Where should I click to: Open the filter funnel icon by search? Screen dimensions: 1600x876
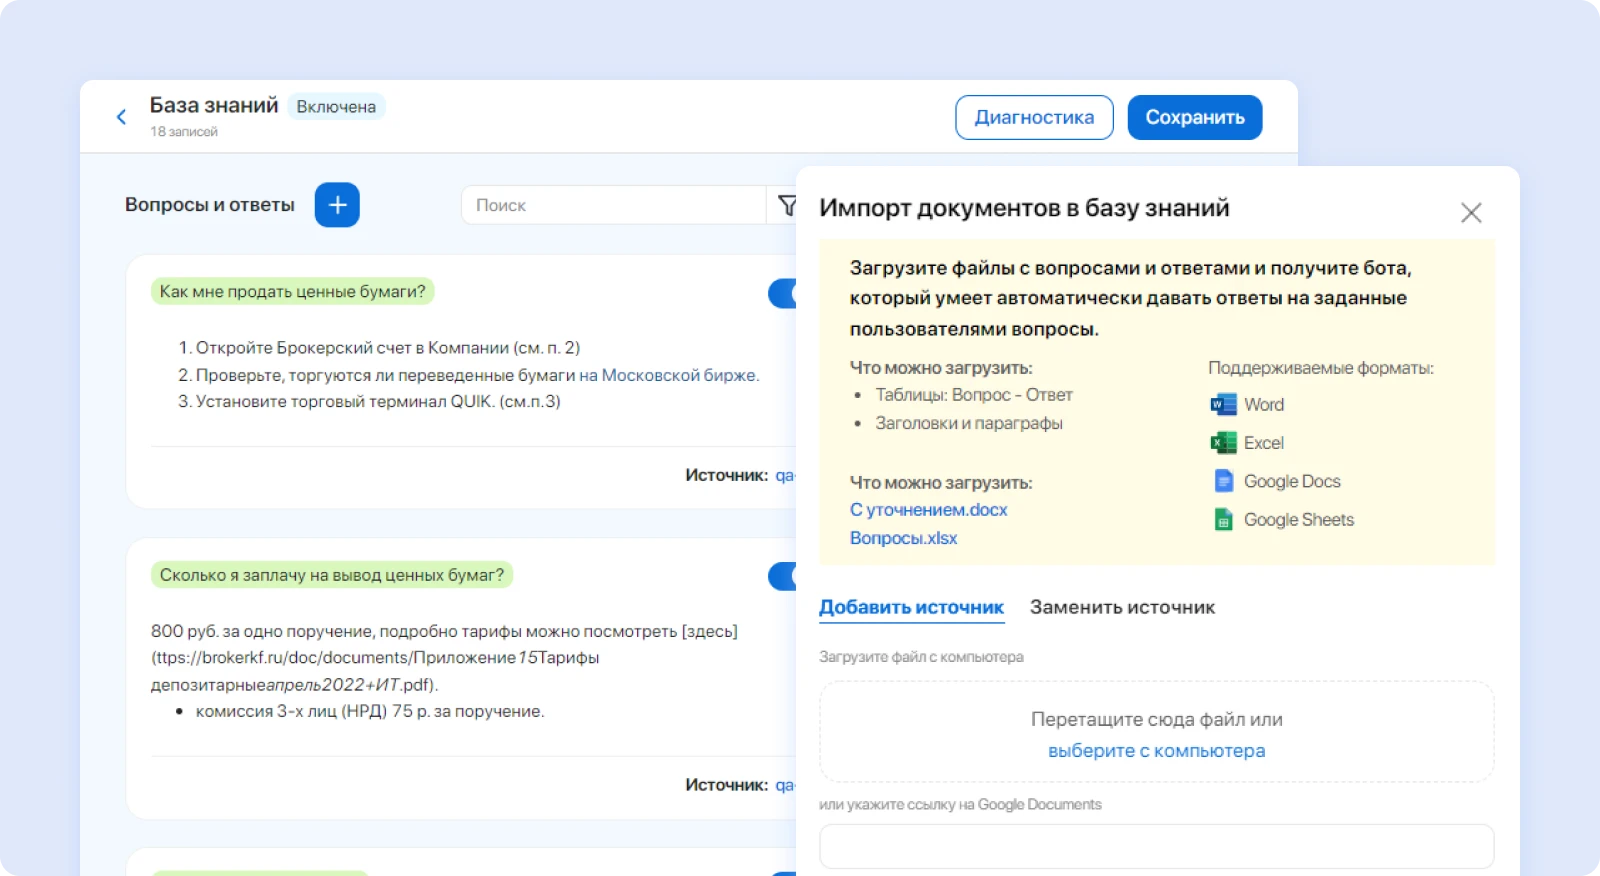786,205
